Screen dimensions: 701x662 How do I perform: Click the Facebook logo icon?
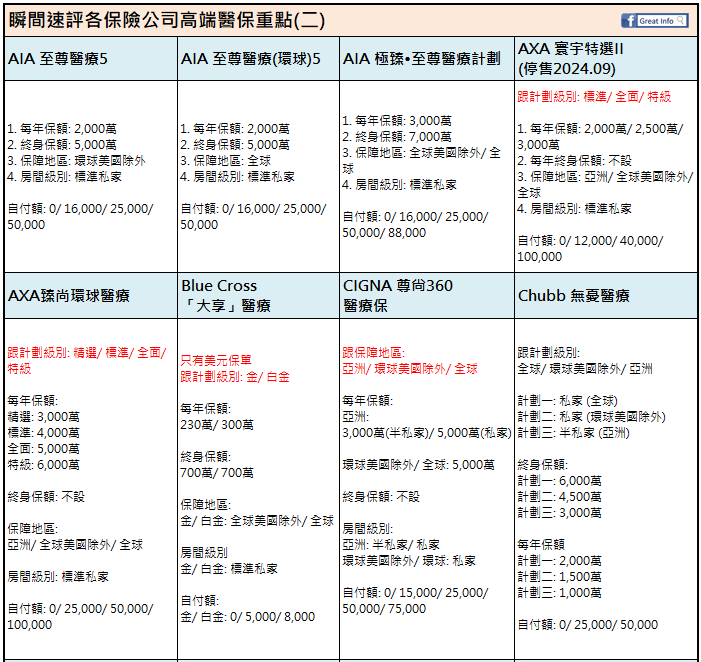pos(628,21)
